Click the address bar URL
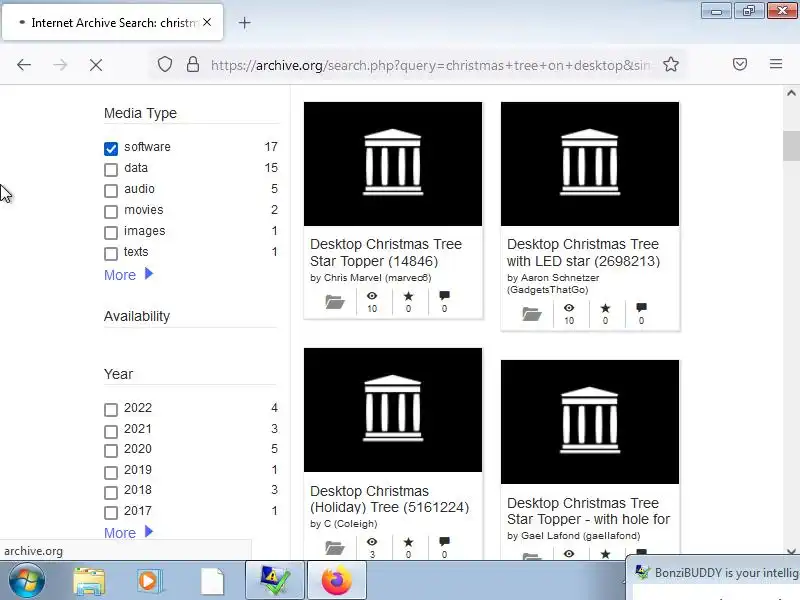The width and height of the screenshot is (800, 600). tap(430, 65)
